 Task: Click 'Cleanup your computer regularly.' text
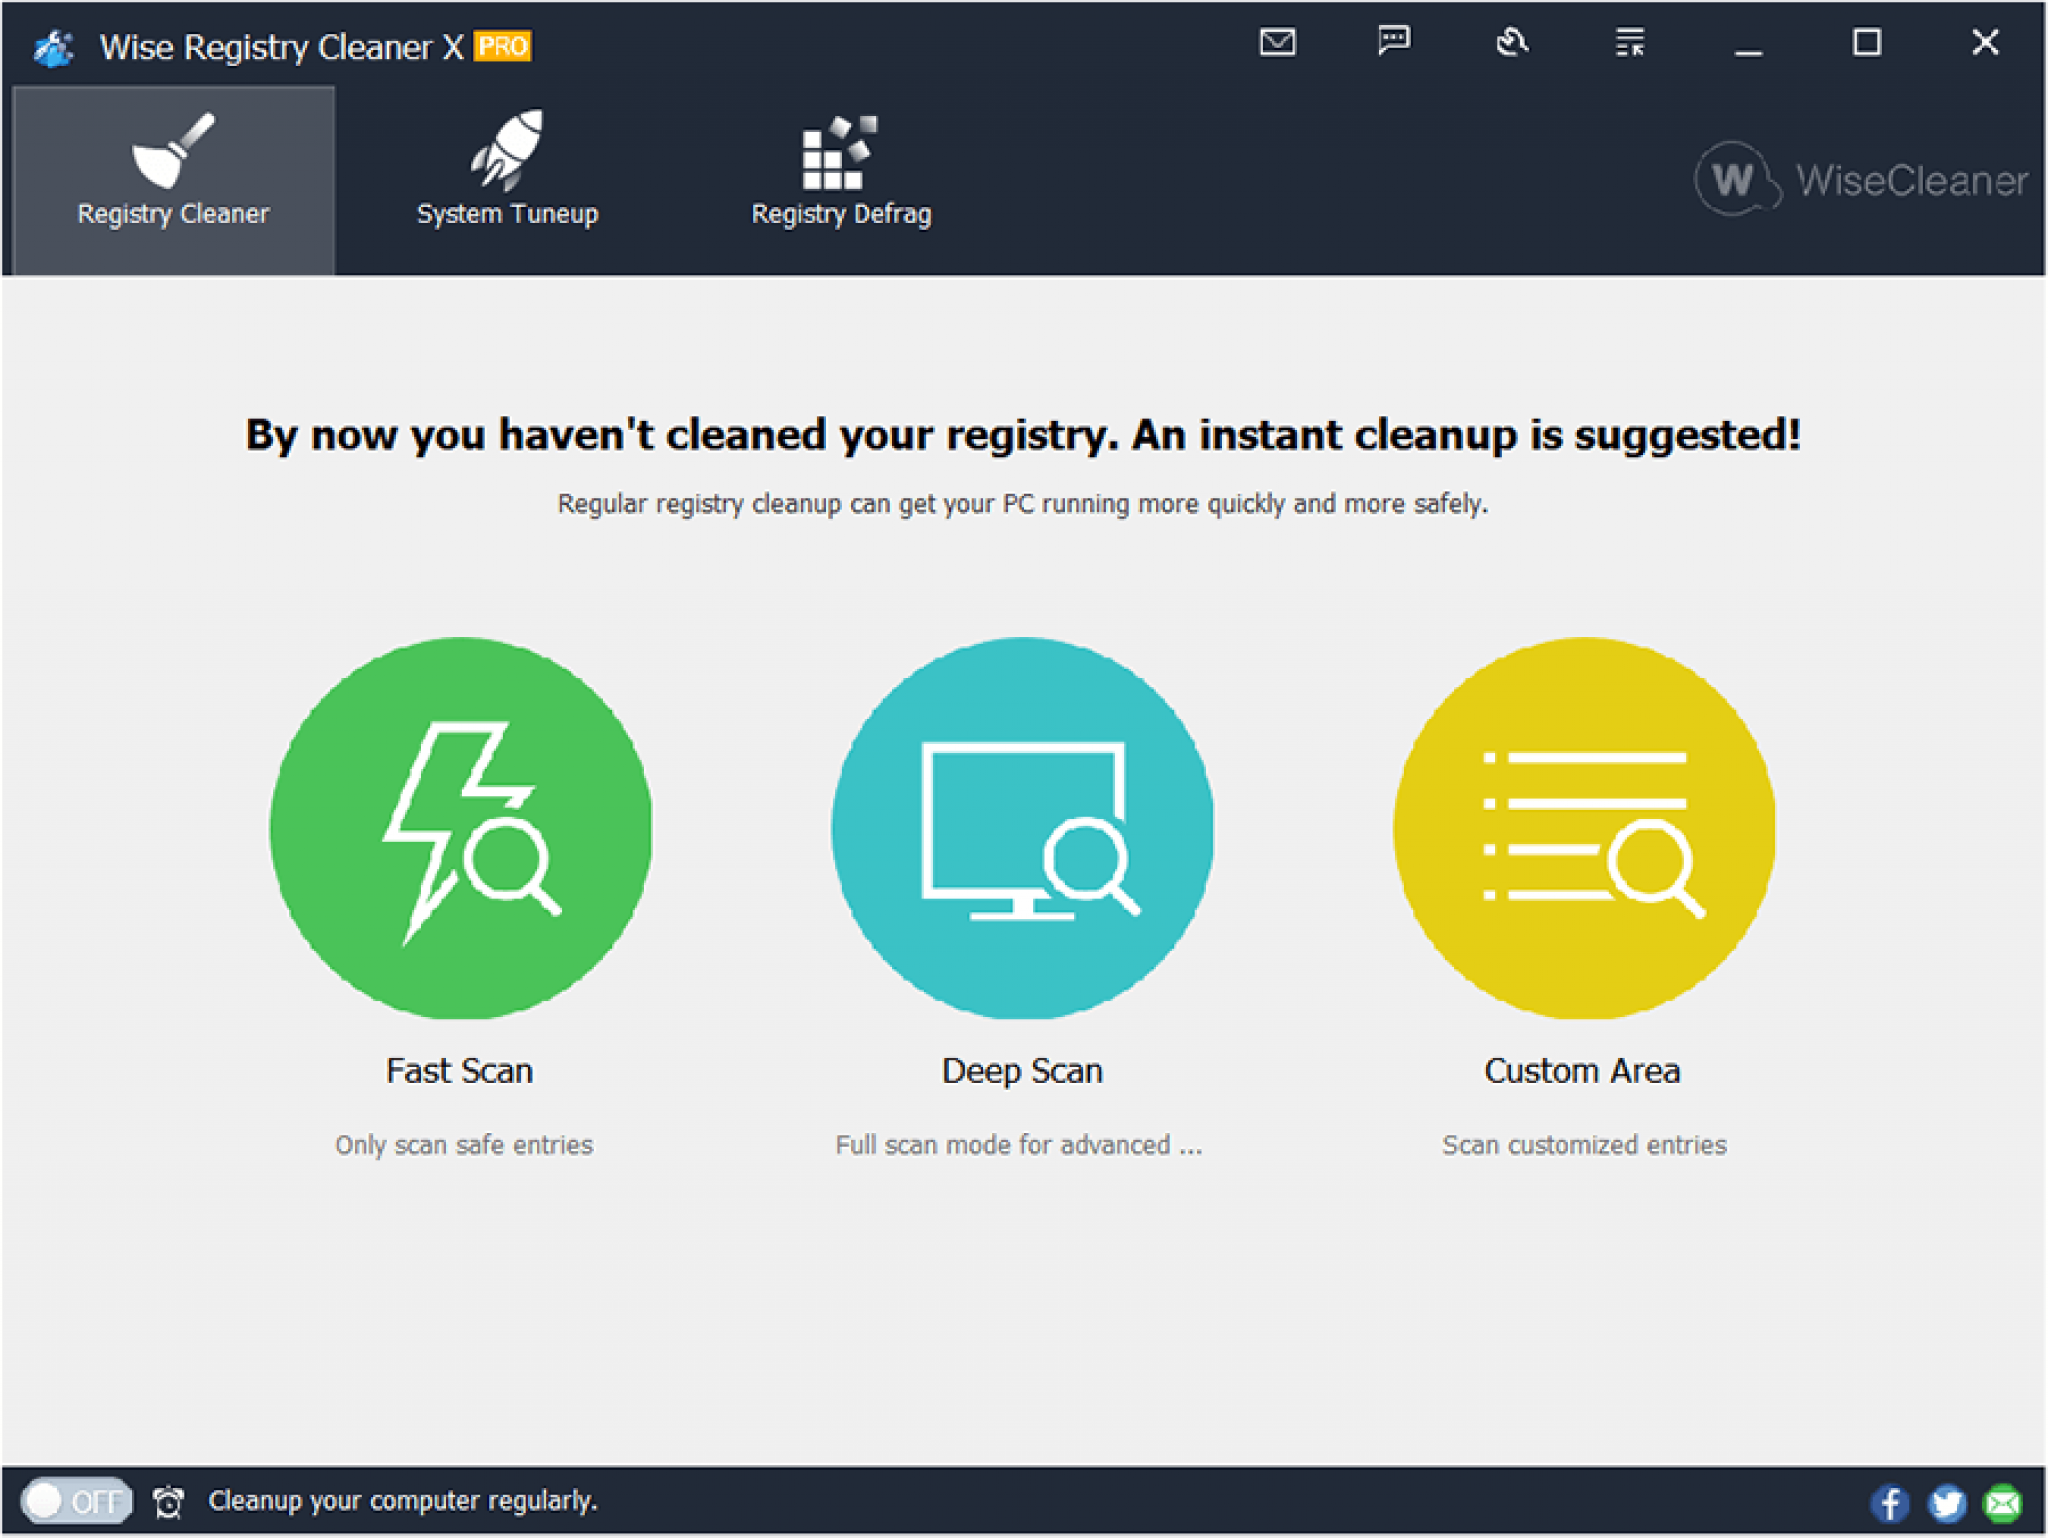[x=403, y=1500]
